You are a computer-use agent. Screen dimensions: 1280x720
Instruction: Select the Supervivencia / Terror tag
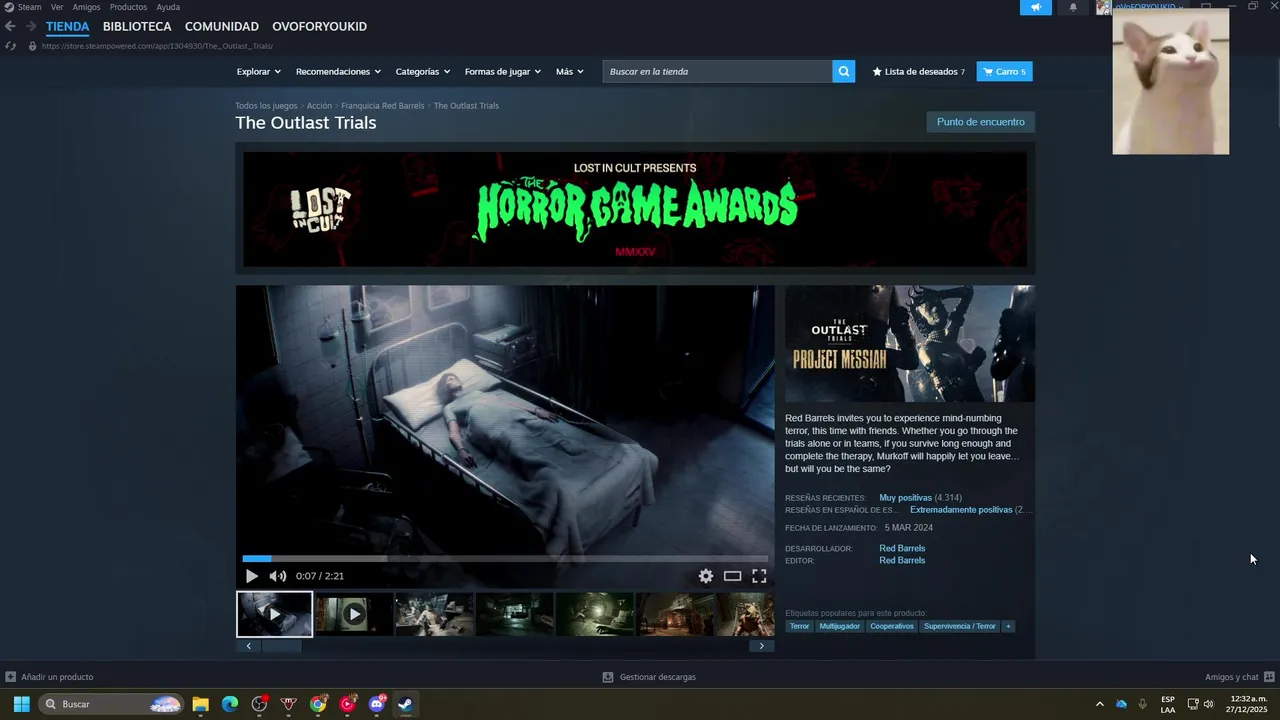pyautogui.click(x=960, y=626)
